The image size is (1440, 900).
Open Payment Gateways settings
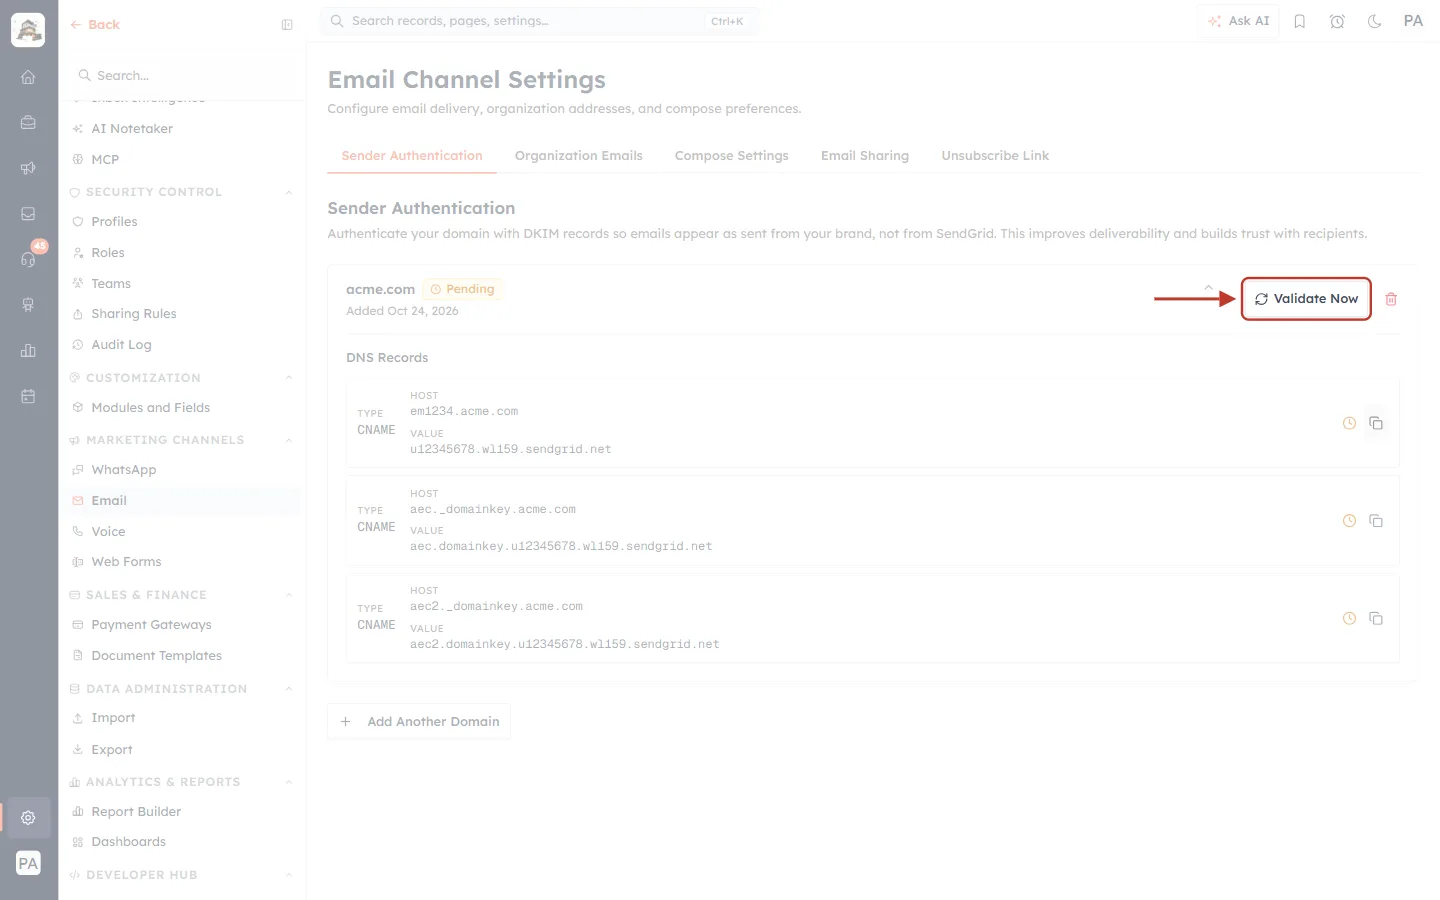tap(151, 625)
